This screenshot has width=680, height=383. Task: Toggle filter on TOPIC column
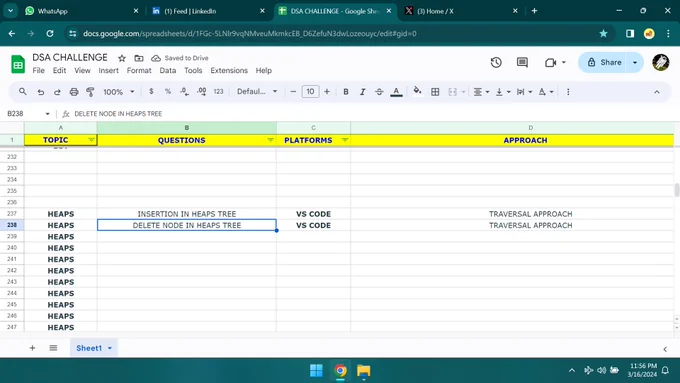[92, 140]
